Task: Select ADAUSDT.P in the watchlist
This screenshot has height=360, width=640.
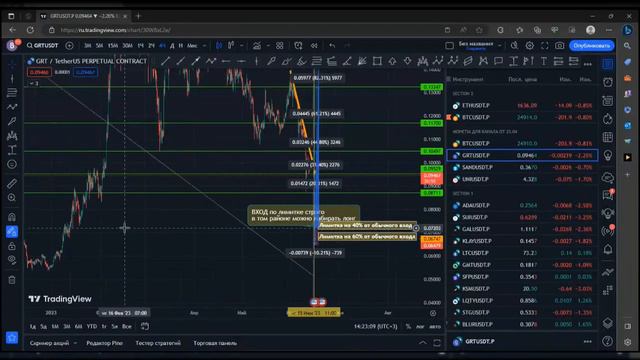Action: pyautogui.click(x=522, y=205)
